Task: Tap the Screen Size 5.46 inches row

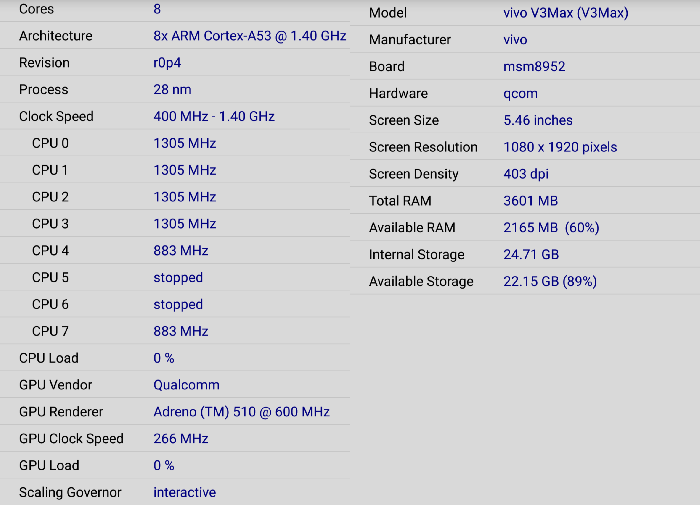Action: click(525, 120)
